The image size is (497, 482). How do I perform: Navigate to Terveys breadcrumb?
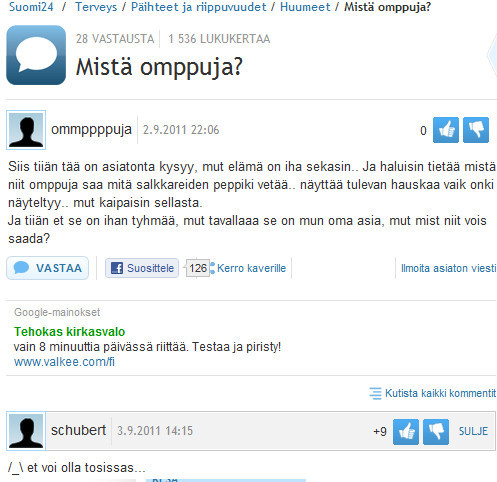tap(96, 7)
